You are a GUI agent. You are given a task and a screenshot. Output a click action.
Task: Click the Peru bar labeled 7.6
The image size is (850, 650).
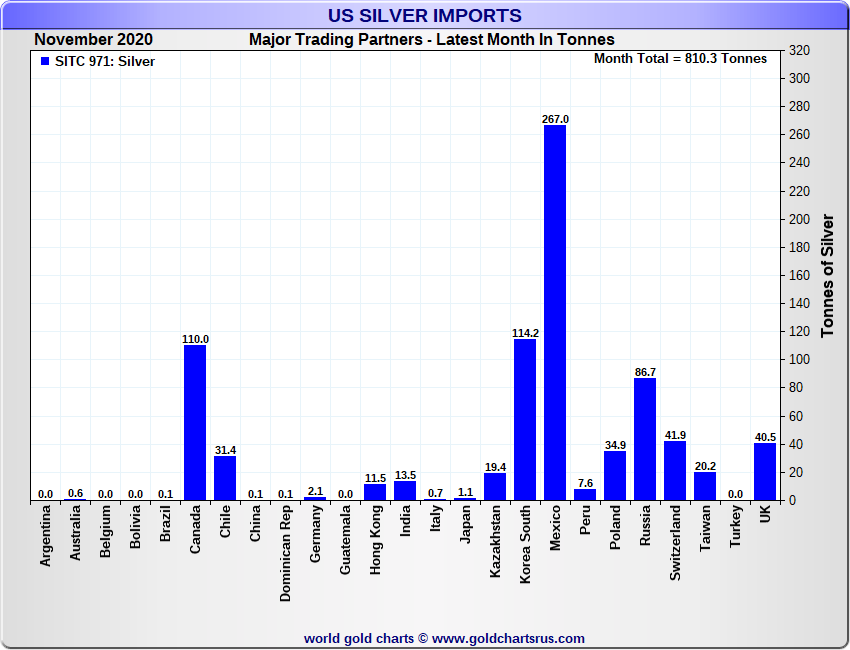[x=585, y=494]
